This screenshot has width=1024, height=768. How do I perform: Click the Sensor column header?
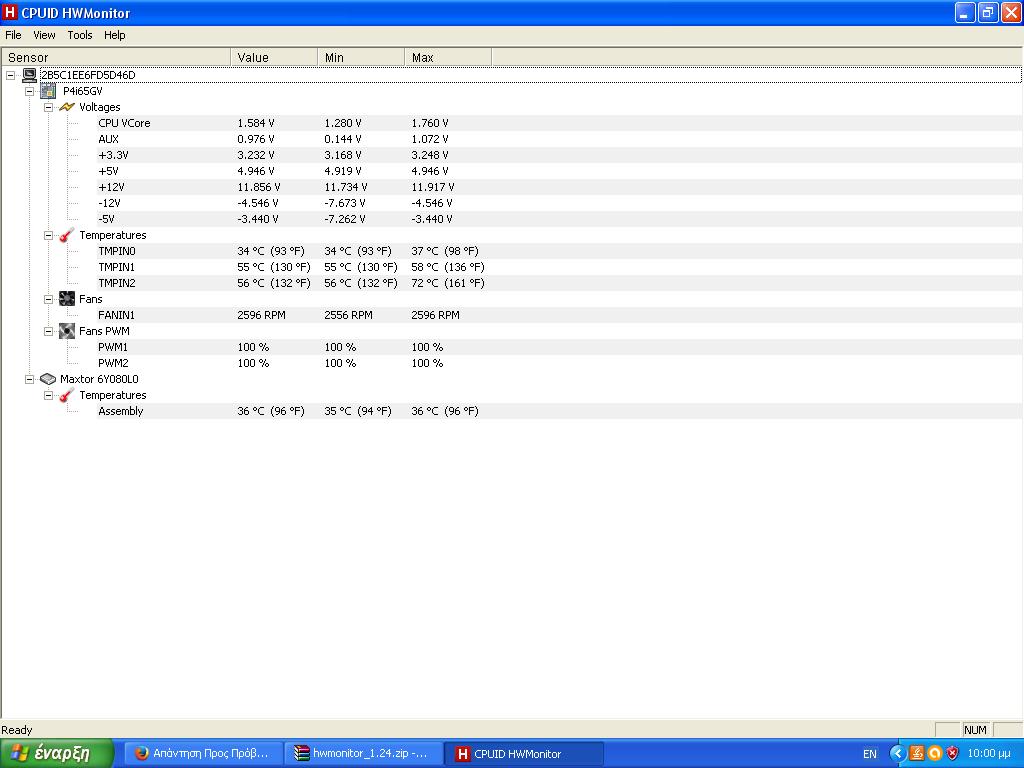(x=116, y=57)
